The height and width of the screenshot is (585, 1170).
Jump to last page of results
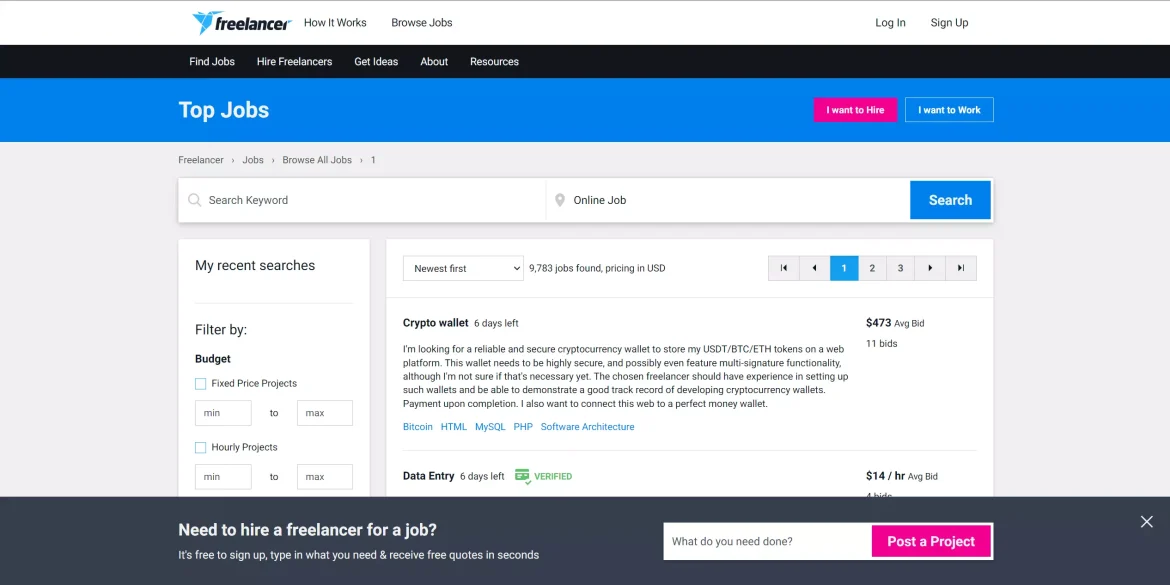pos(961,268)
